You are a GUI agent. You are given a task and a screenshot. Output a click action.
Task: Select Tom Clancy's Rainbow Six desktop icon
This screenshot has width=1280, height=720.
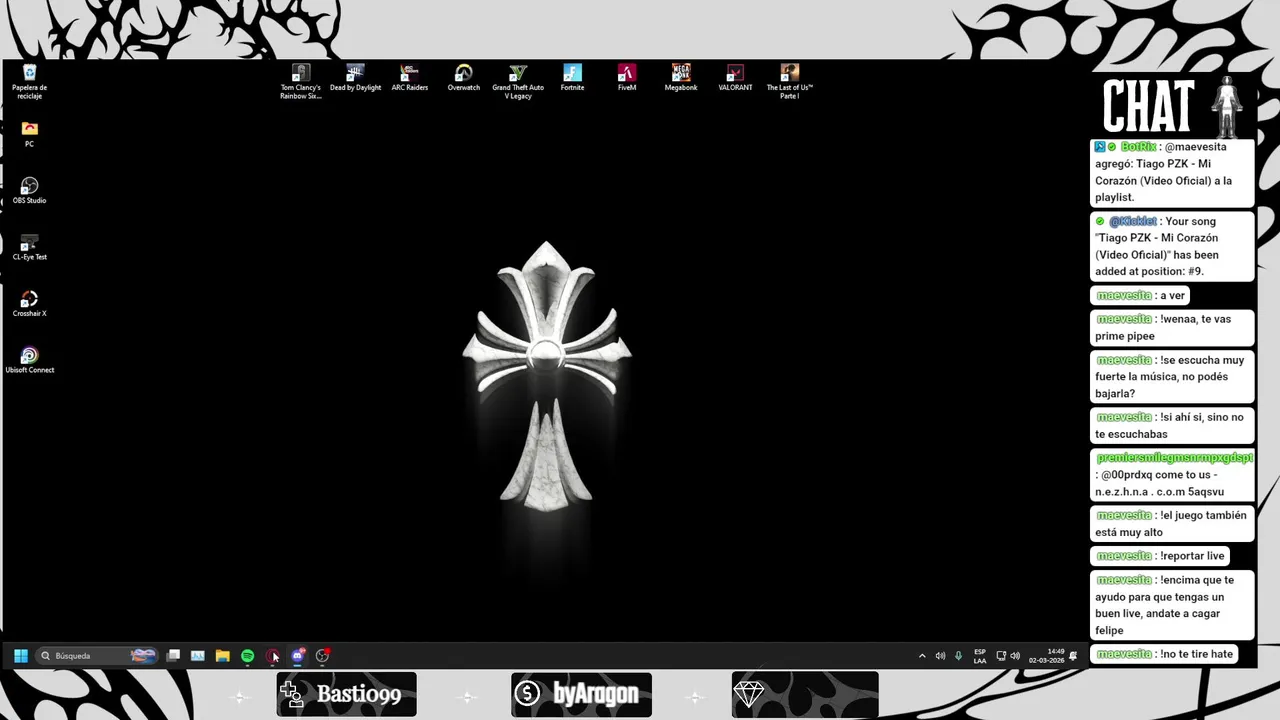pos(301,81)
